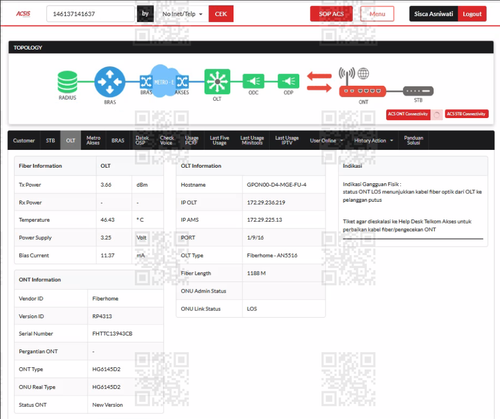
Task: Click the ONU Link Status value LOS
Action: coord(252,309)
